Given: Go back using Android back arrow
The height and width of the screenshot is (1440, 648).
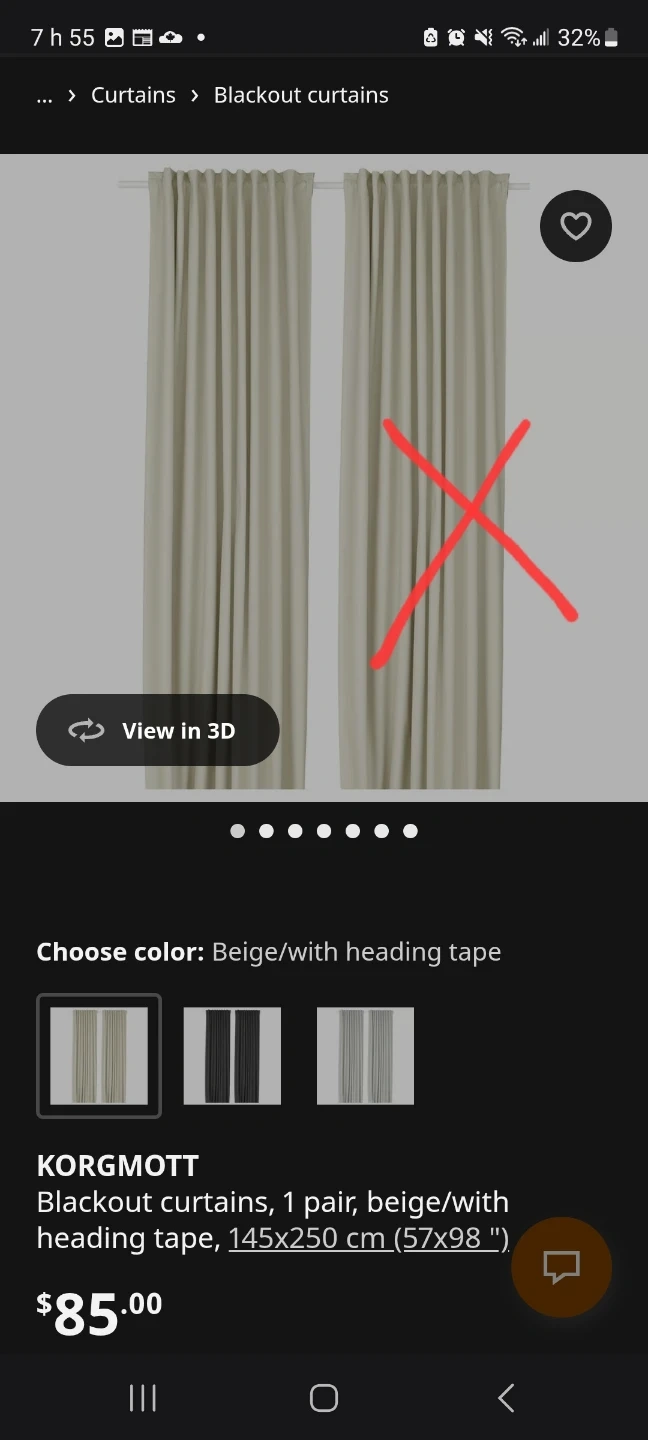Looking at the screenshot, I should coord(506,1397).
